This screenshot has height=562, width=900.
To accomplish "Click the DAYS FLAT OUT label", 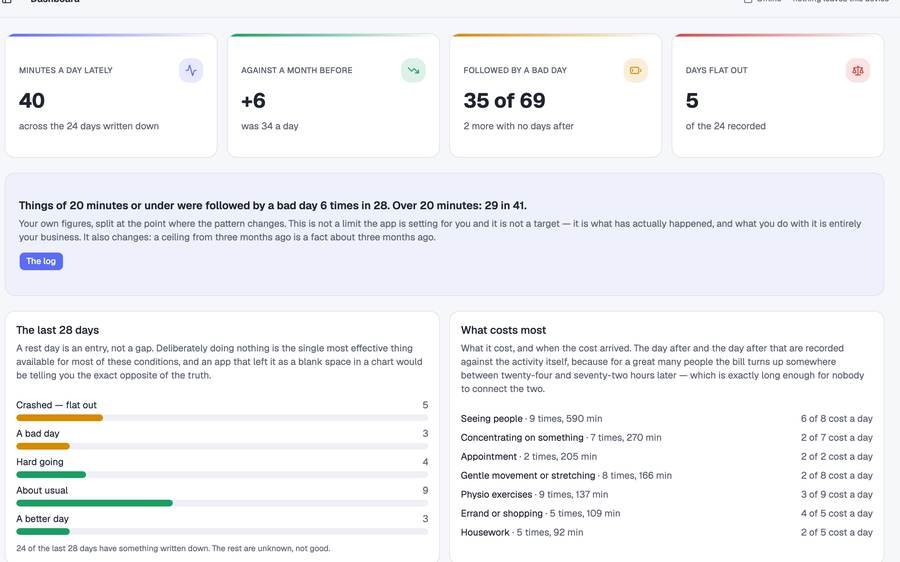I will (x=716, y=70).
